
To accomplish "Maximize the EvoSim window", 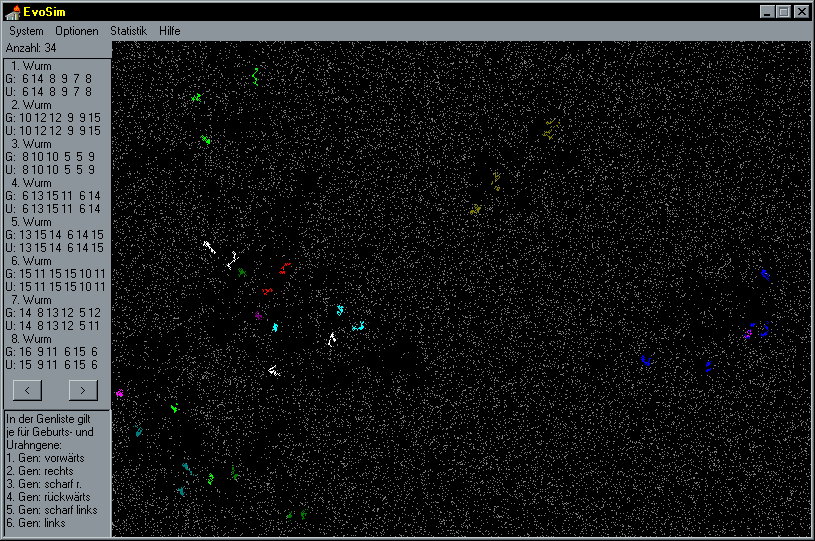I will pos(784,11).
